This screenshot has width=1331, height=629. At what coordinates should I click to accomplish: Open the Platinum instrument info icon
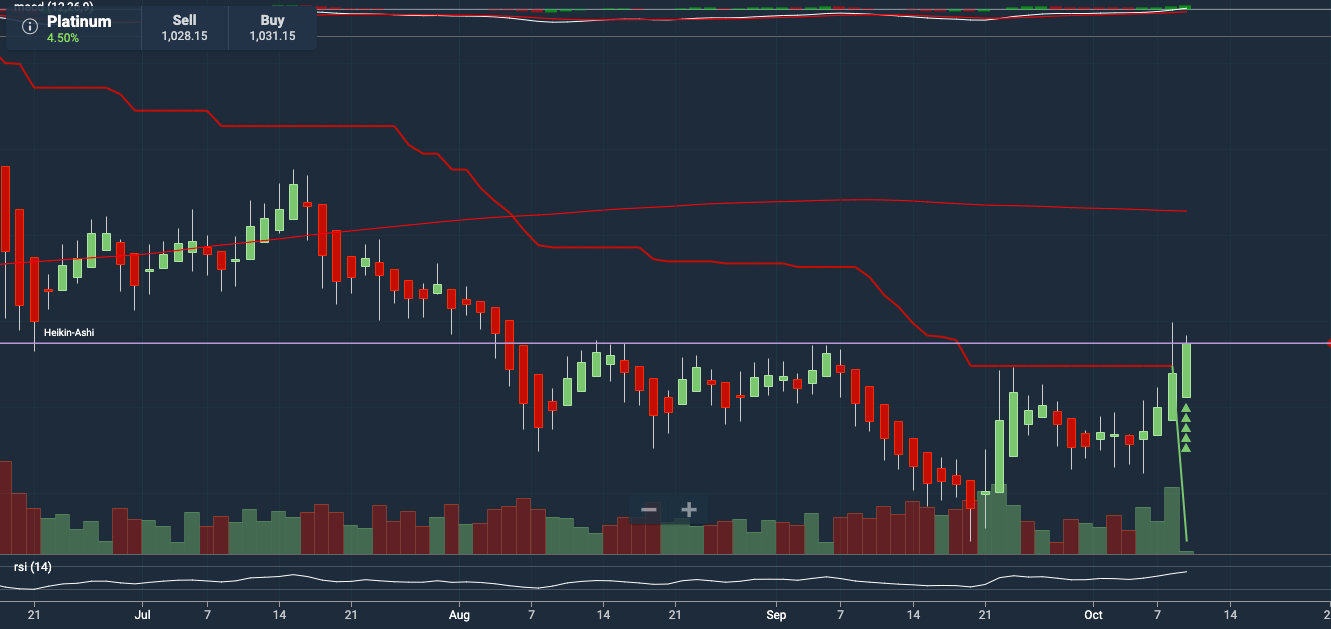tap(30, 26)
